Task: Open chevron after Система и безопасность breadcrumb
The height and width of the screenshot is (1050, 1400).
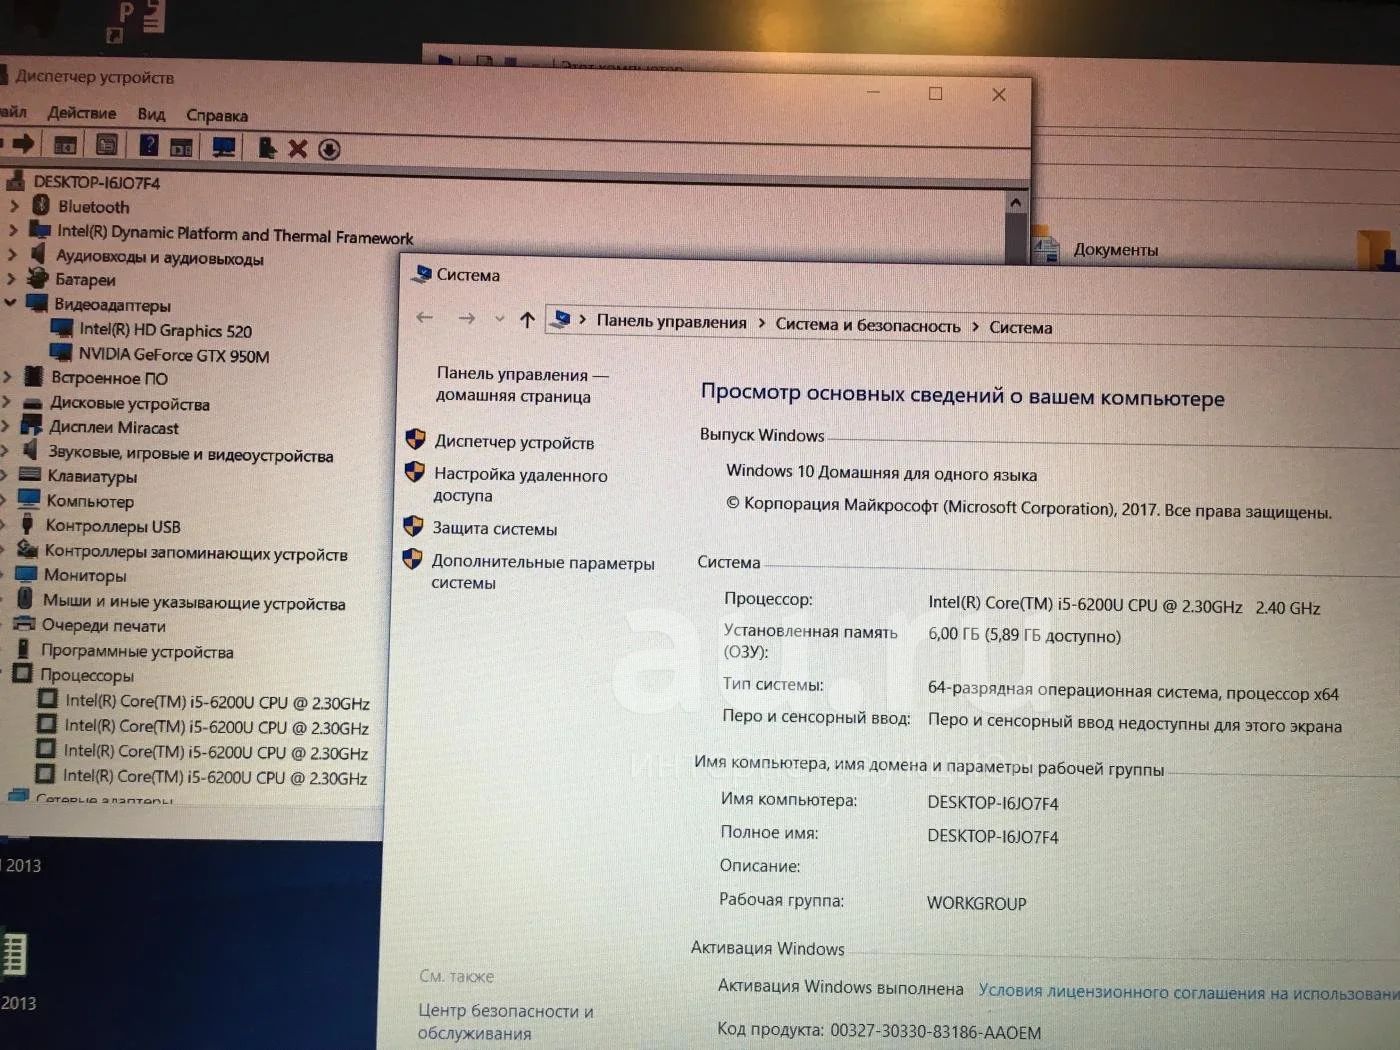Action: [975, 326]
